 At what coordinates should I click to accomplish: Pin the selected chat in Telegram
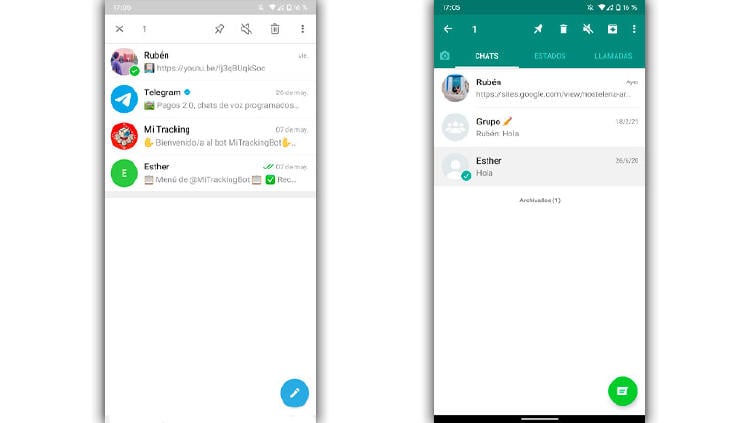pos(220,29)
